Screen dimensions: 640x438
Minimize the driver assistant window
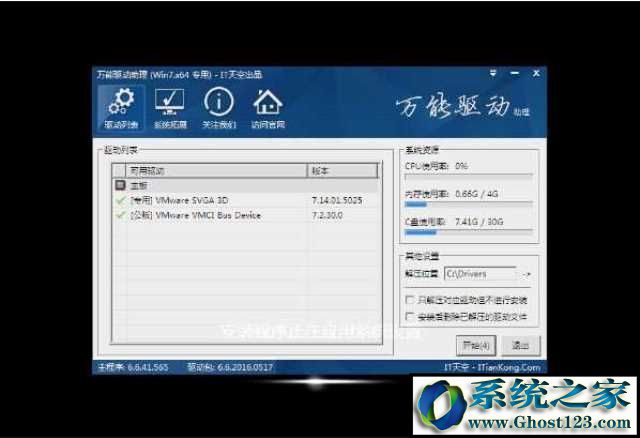coord(515,73)
